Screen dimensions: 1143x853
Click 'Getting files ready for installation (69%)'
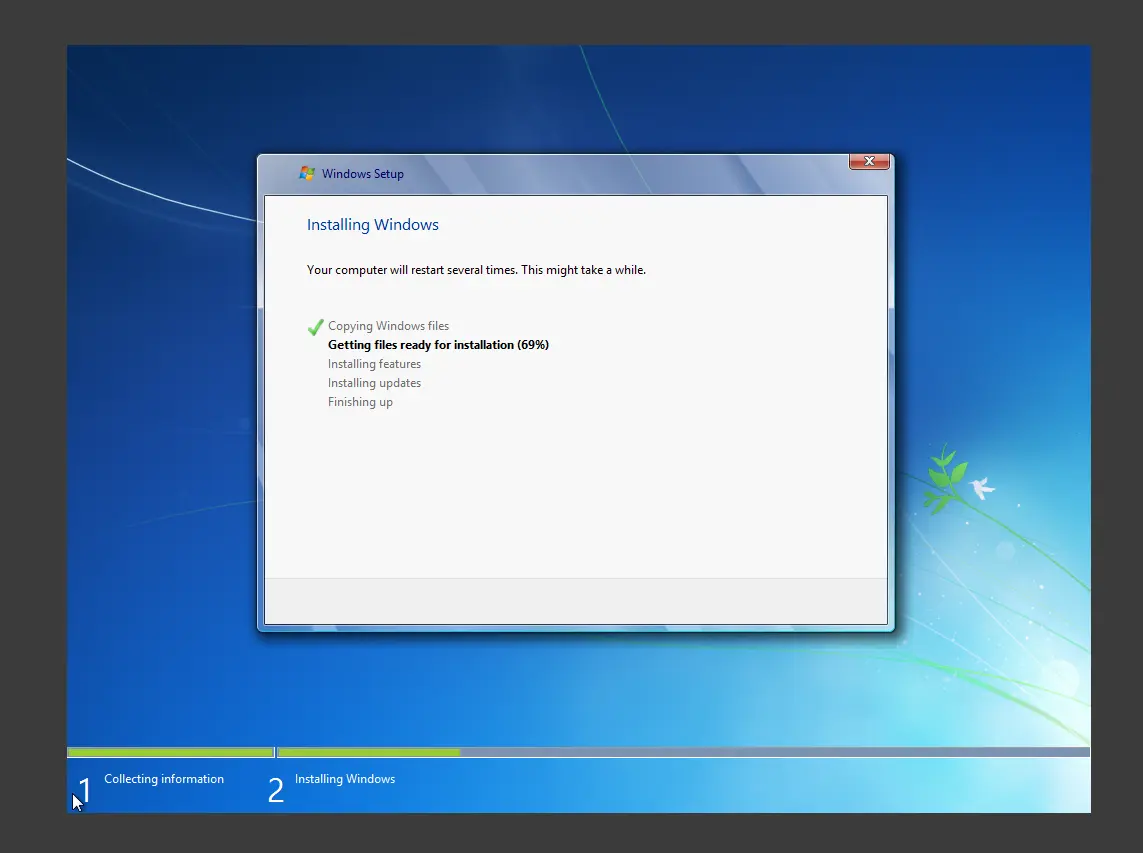[x=438, y=345]
